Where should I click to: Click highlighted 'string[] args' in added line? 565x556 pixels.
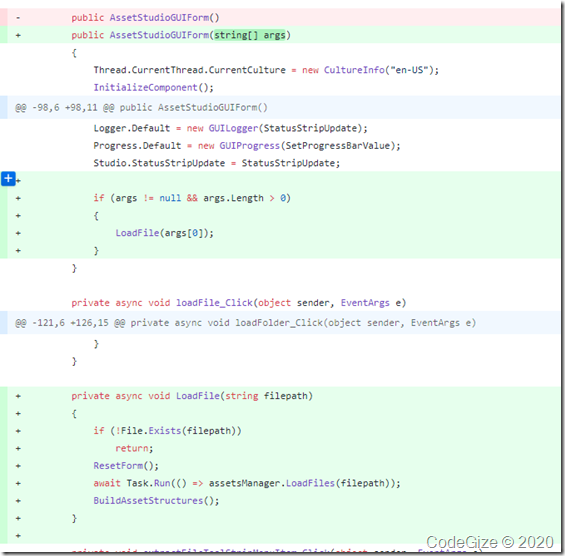click(x=250, y=35)
